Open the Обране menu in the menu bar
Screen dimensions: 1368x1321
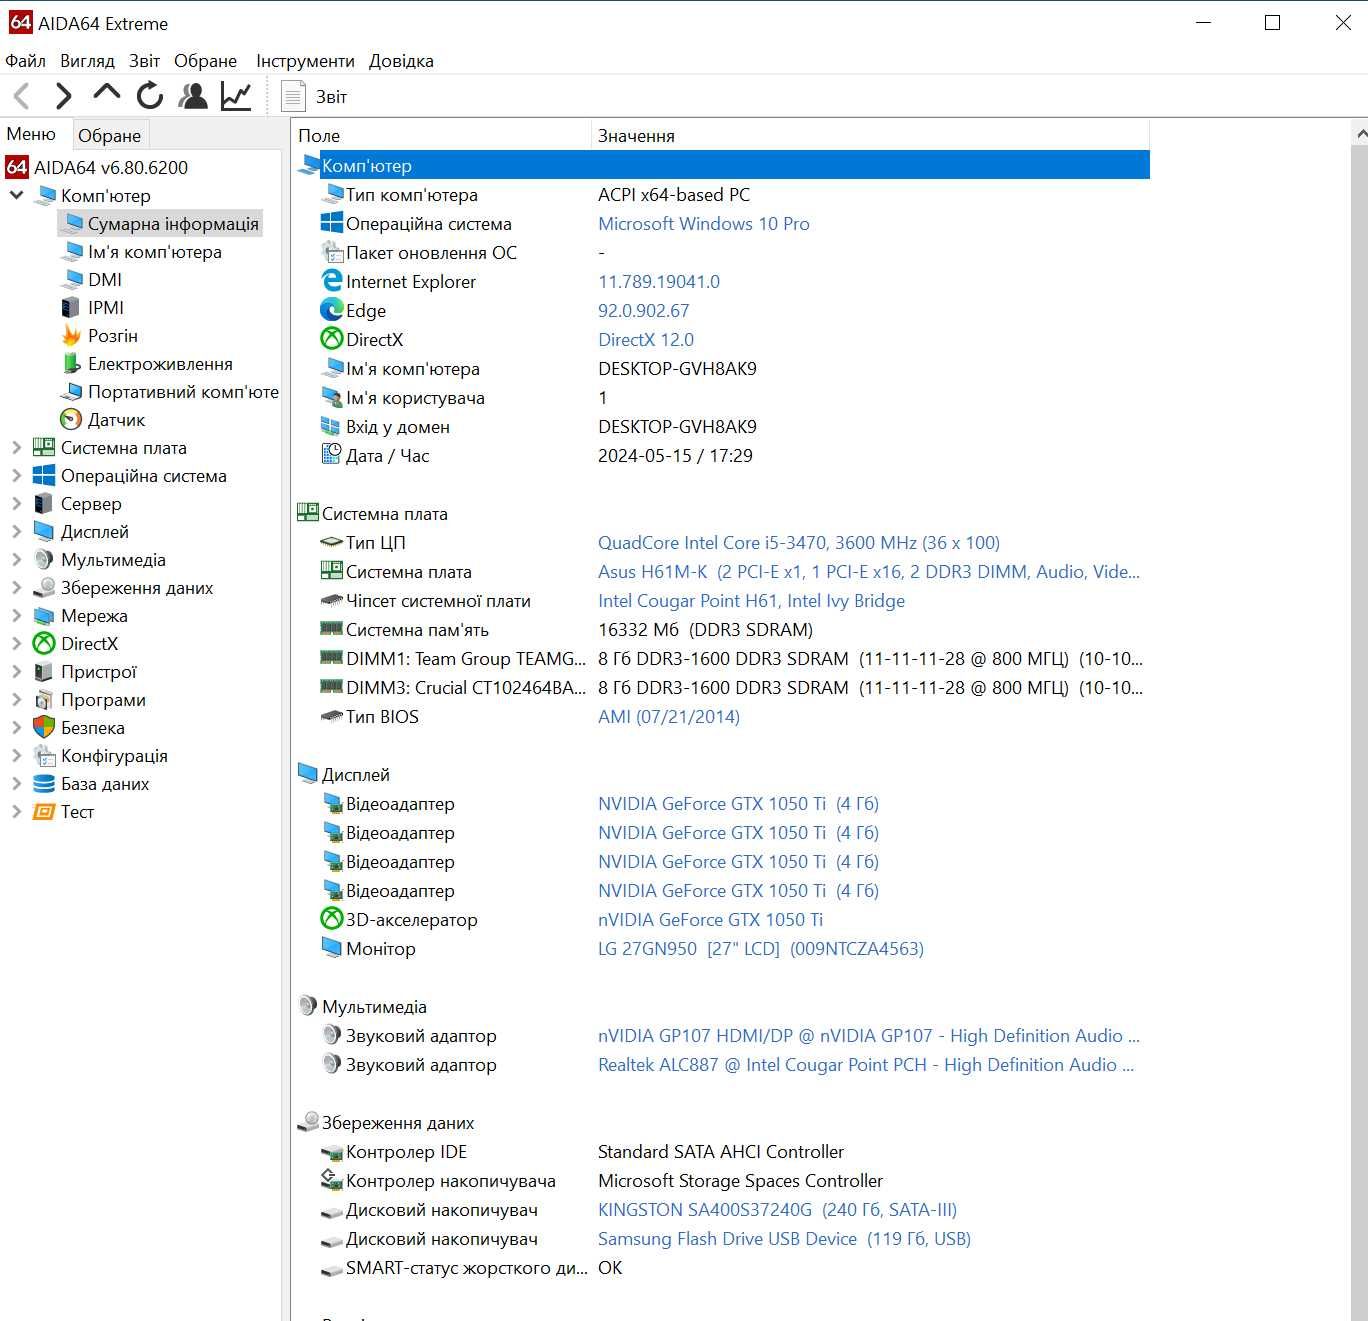click(x=205, y=61)
